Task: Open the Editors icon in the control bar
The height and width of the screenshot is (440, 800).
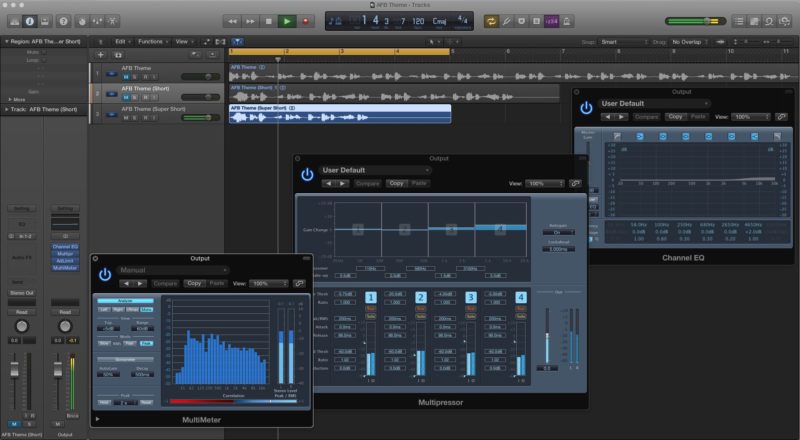Action: click(x=112, y=21)
